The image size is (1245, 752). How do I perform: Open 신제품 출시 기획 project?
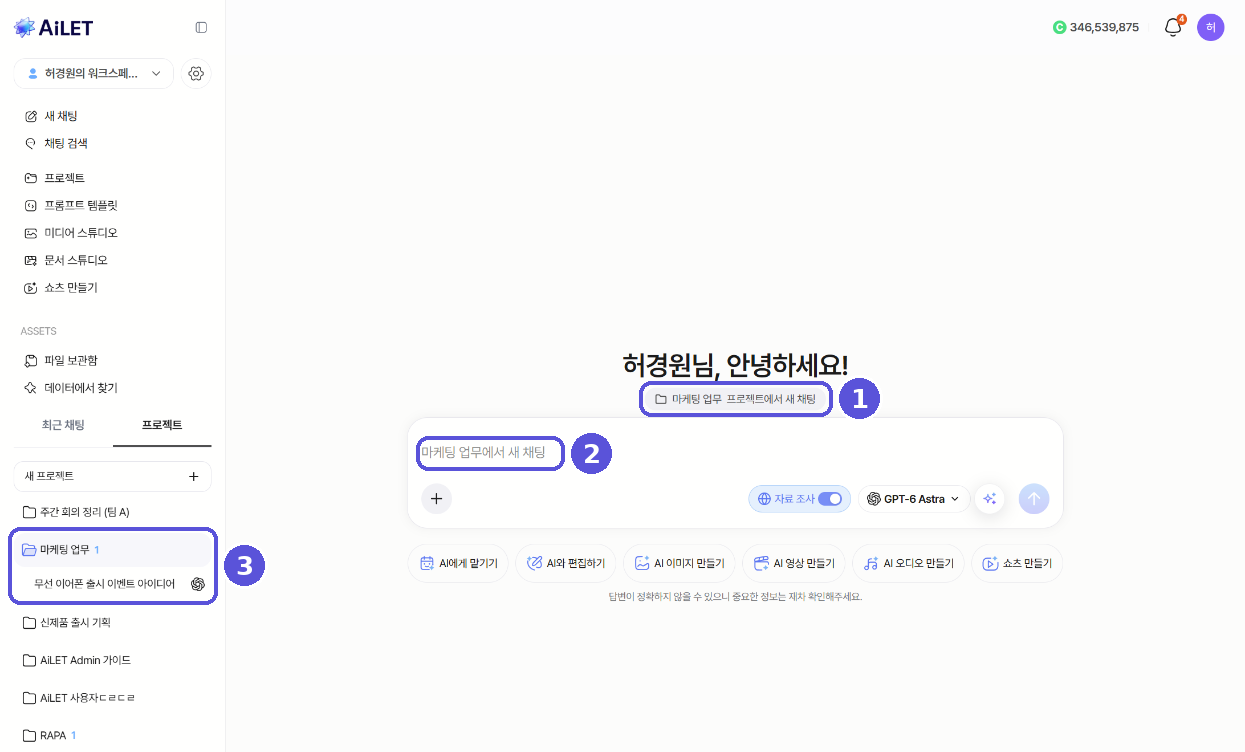pyautogui.click(x=112, y=622)
